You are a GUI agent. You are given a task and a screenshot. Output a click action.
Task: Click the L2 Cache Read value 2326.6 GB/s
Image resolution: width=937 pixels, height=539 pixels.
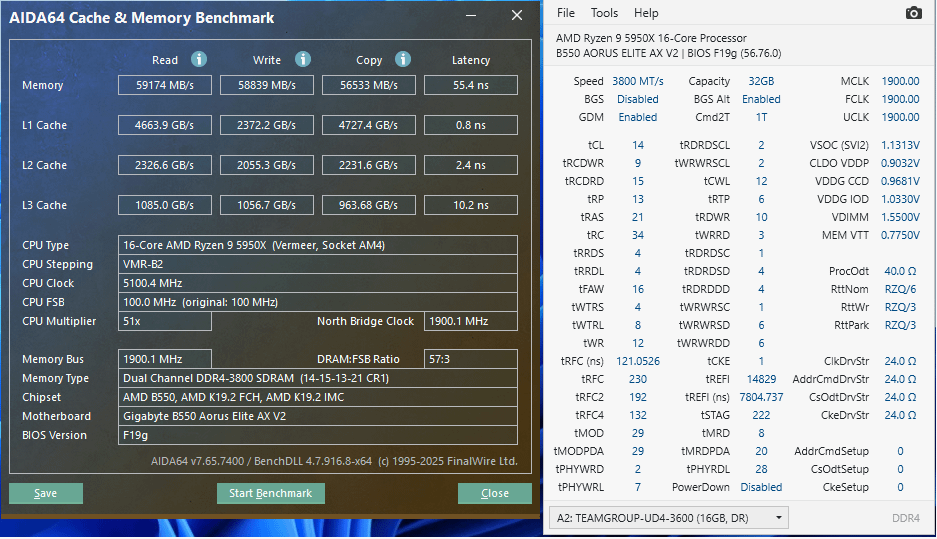point(165,165)
